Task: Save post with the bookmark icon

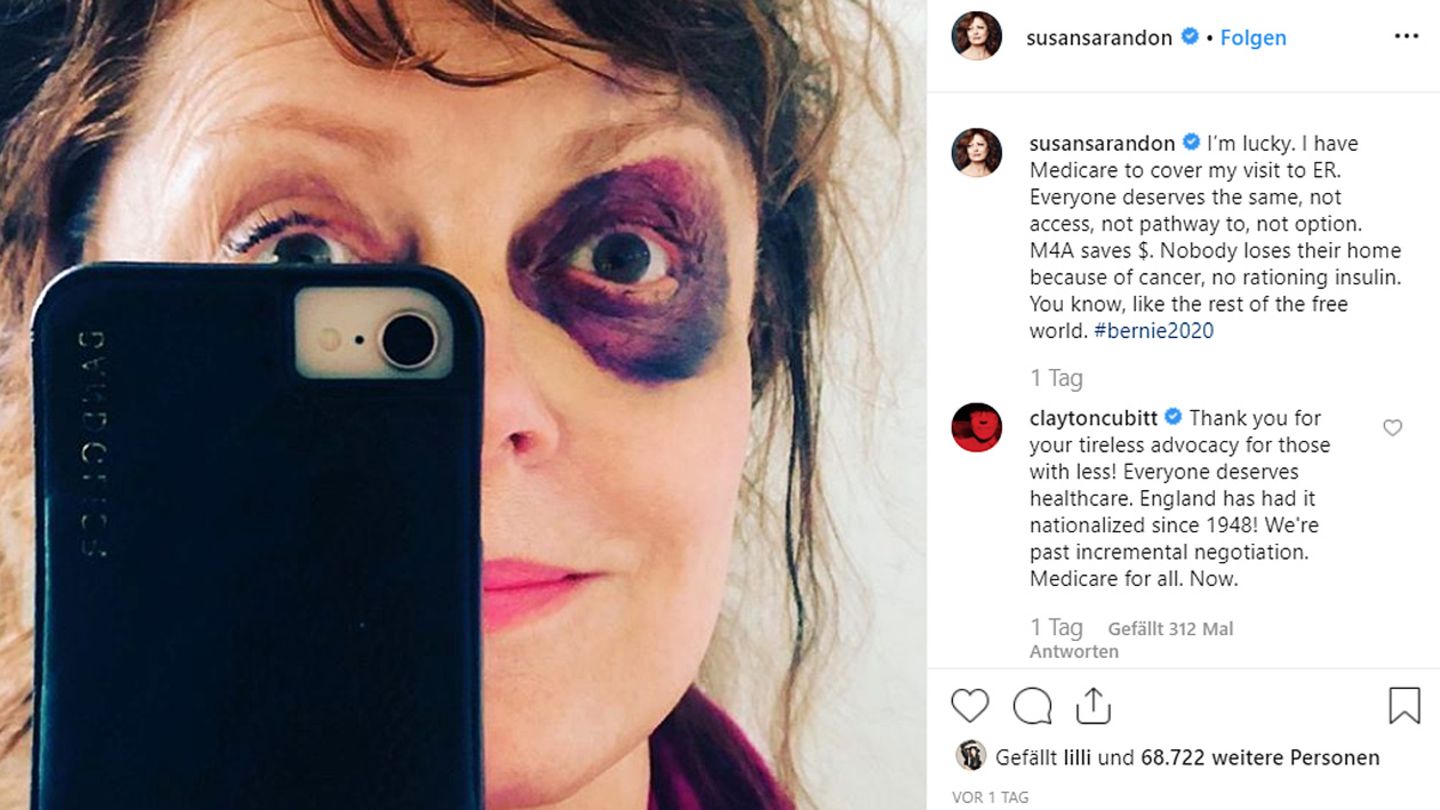Action: pos(1404,706)
